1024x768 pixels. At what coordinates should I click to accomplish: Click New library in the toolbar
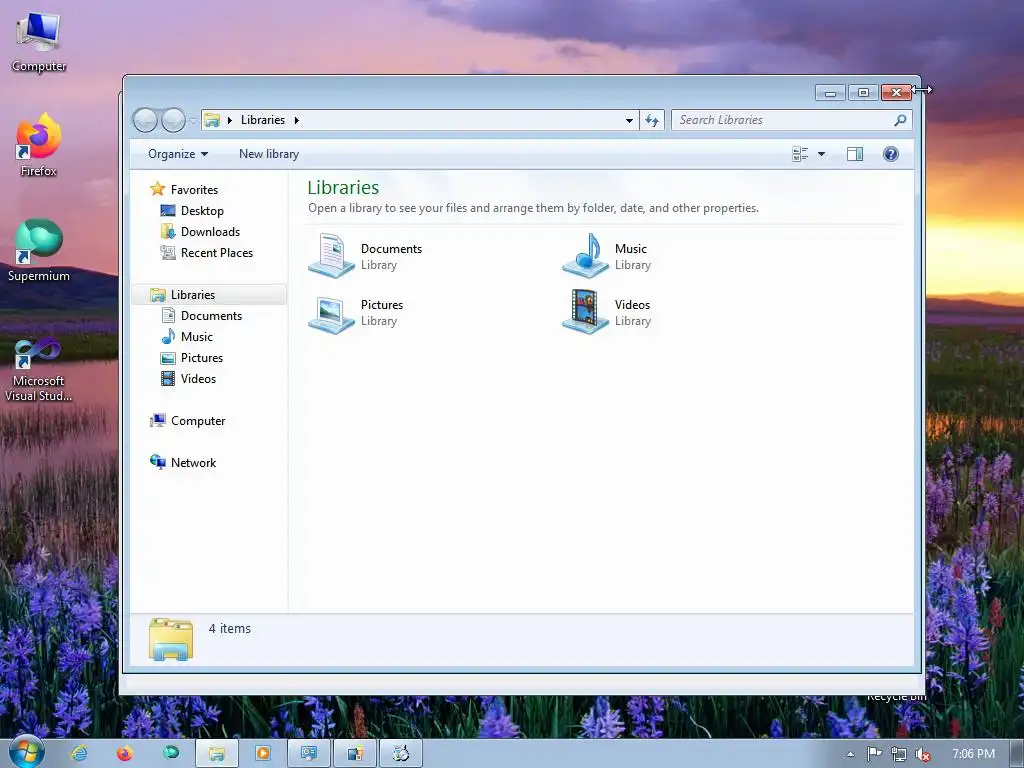pyautogui.click(x=269, y=154)
